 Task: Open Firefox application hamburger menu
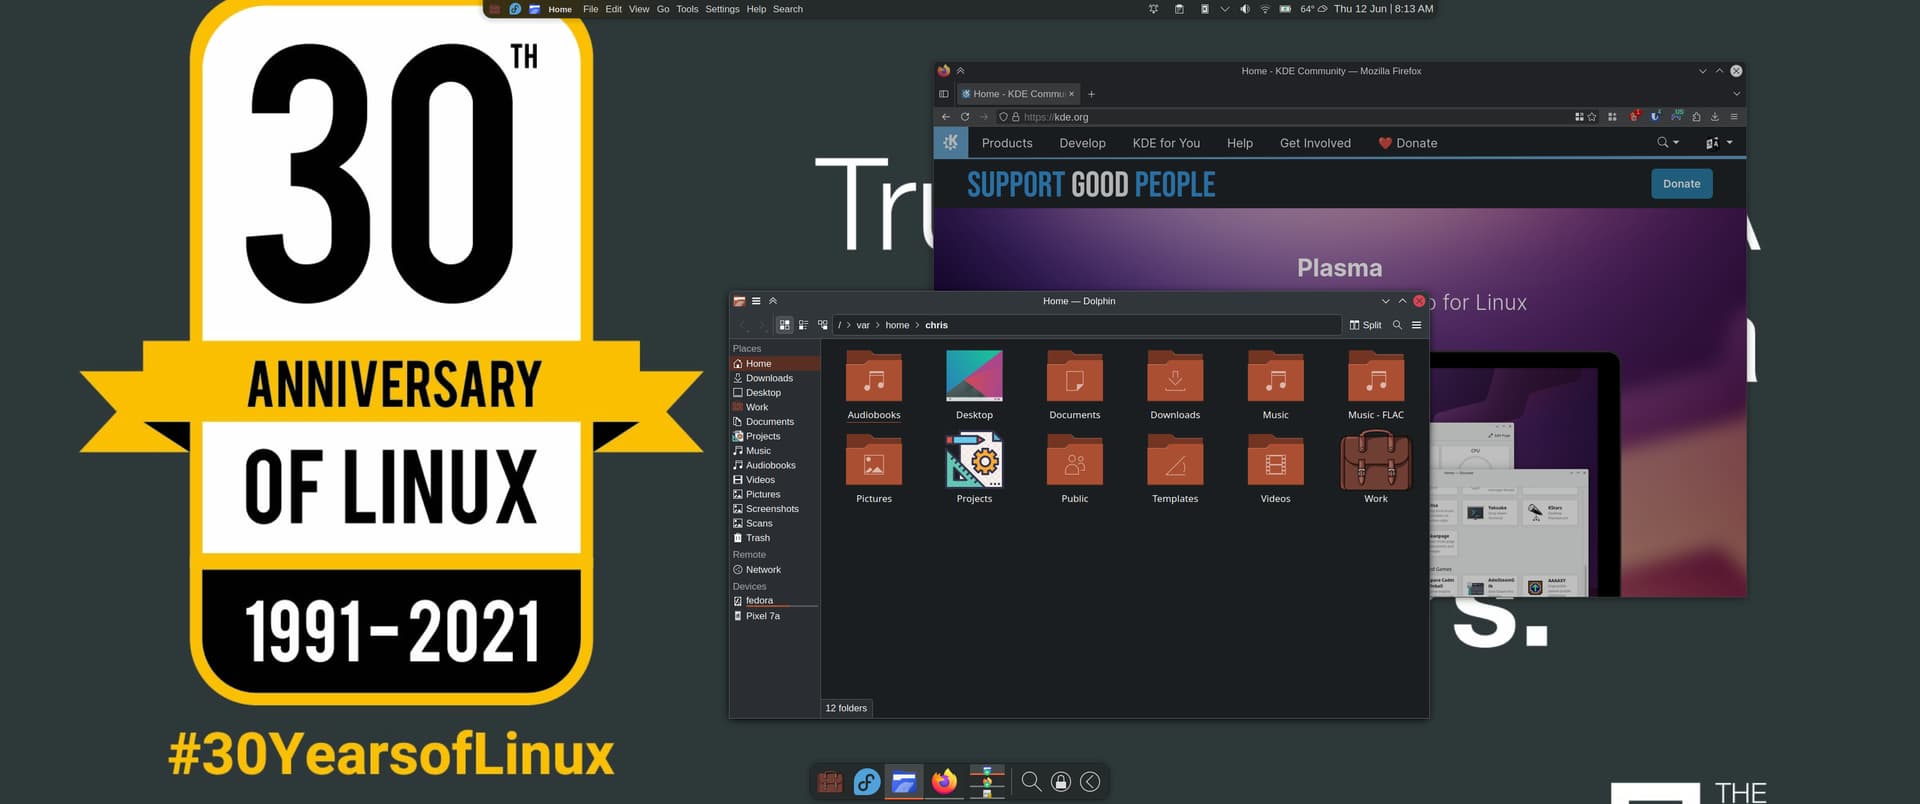(1734, 117)
